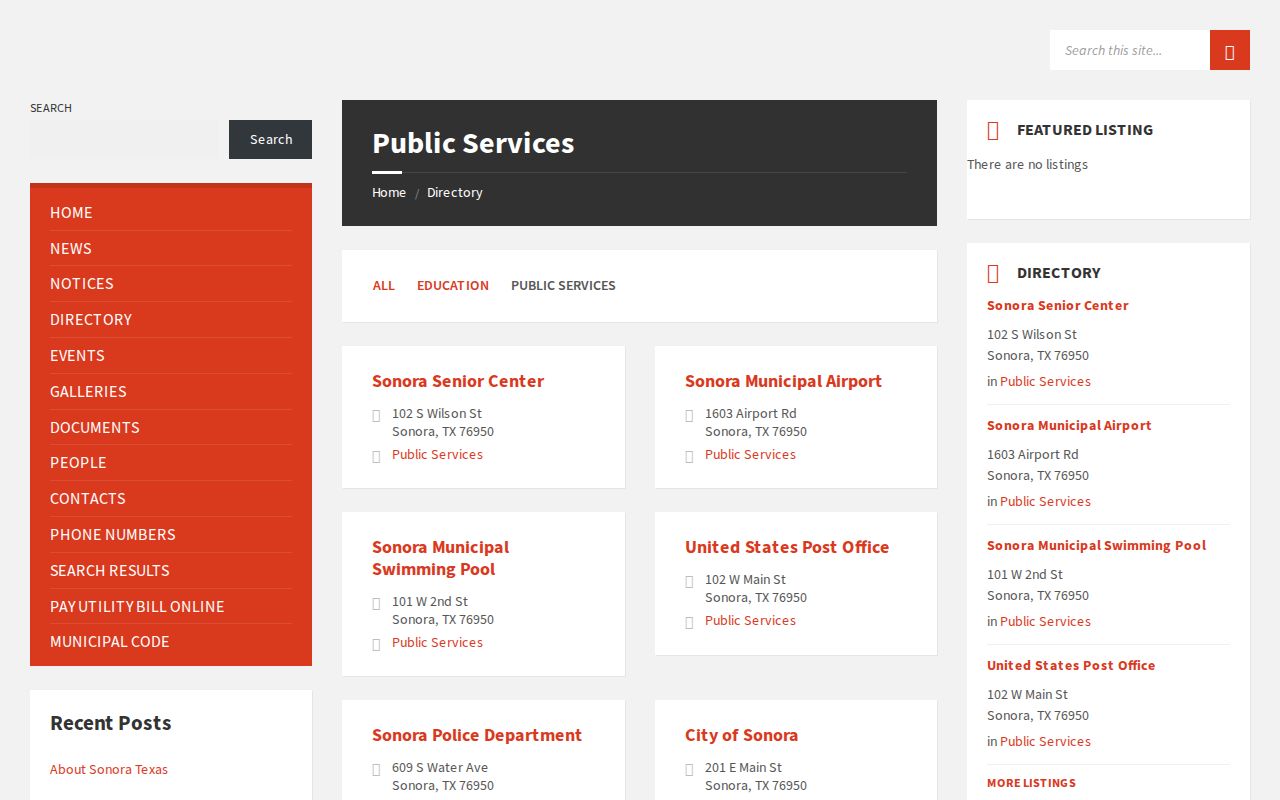1280x800 pixels.
Task: Open GALLERIES from the sidebar menu
Action: pos(171,392)
